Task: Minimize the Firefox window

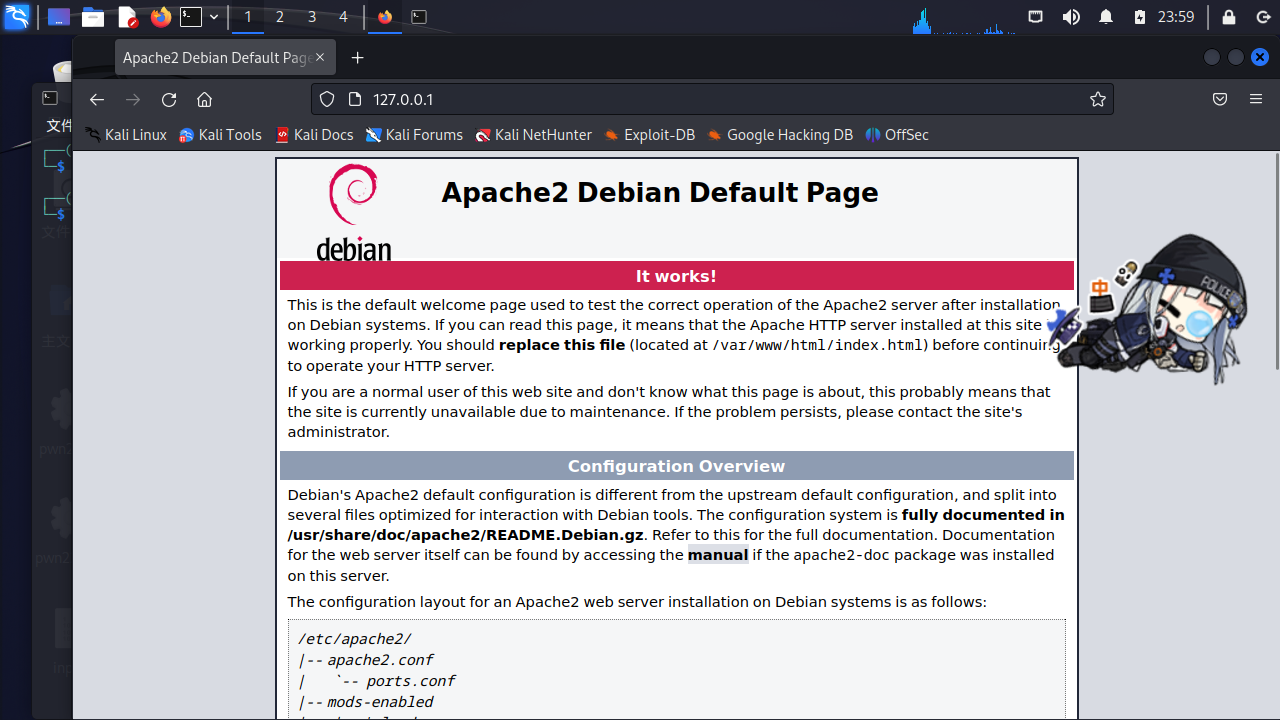Action: point(1212,57)
